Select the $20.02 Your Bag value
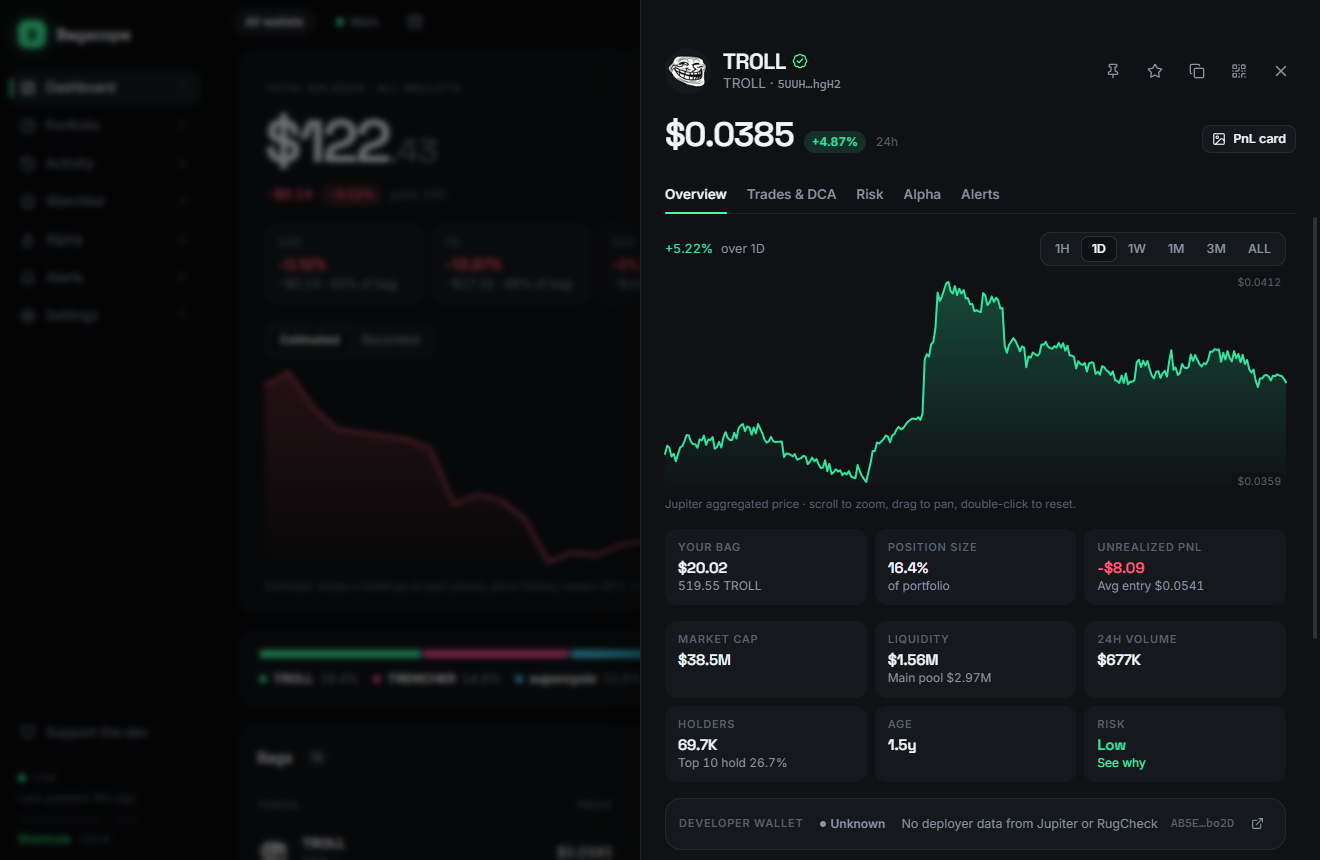1320x860 pixels. (x=703, y=567)
